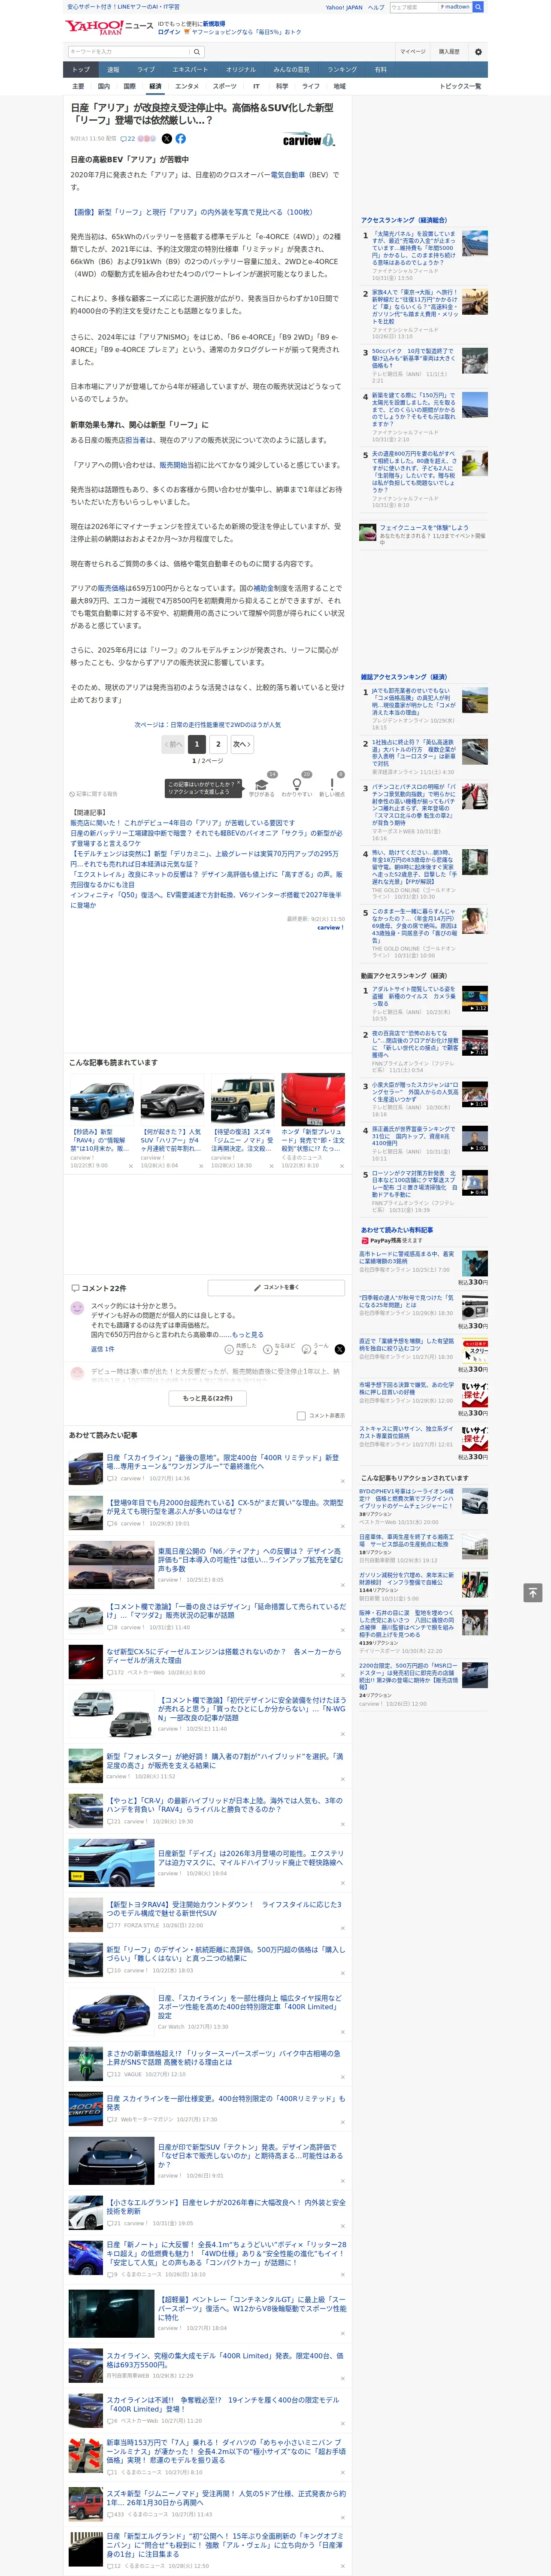Open ホンダ新型プレリュード recommended thumbnail

coord(313,1099)
